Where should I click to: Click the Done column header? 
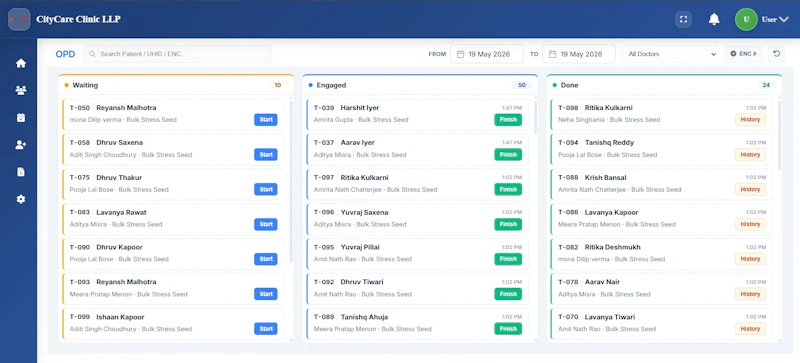point(664,85)
